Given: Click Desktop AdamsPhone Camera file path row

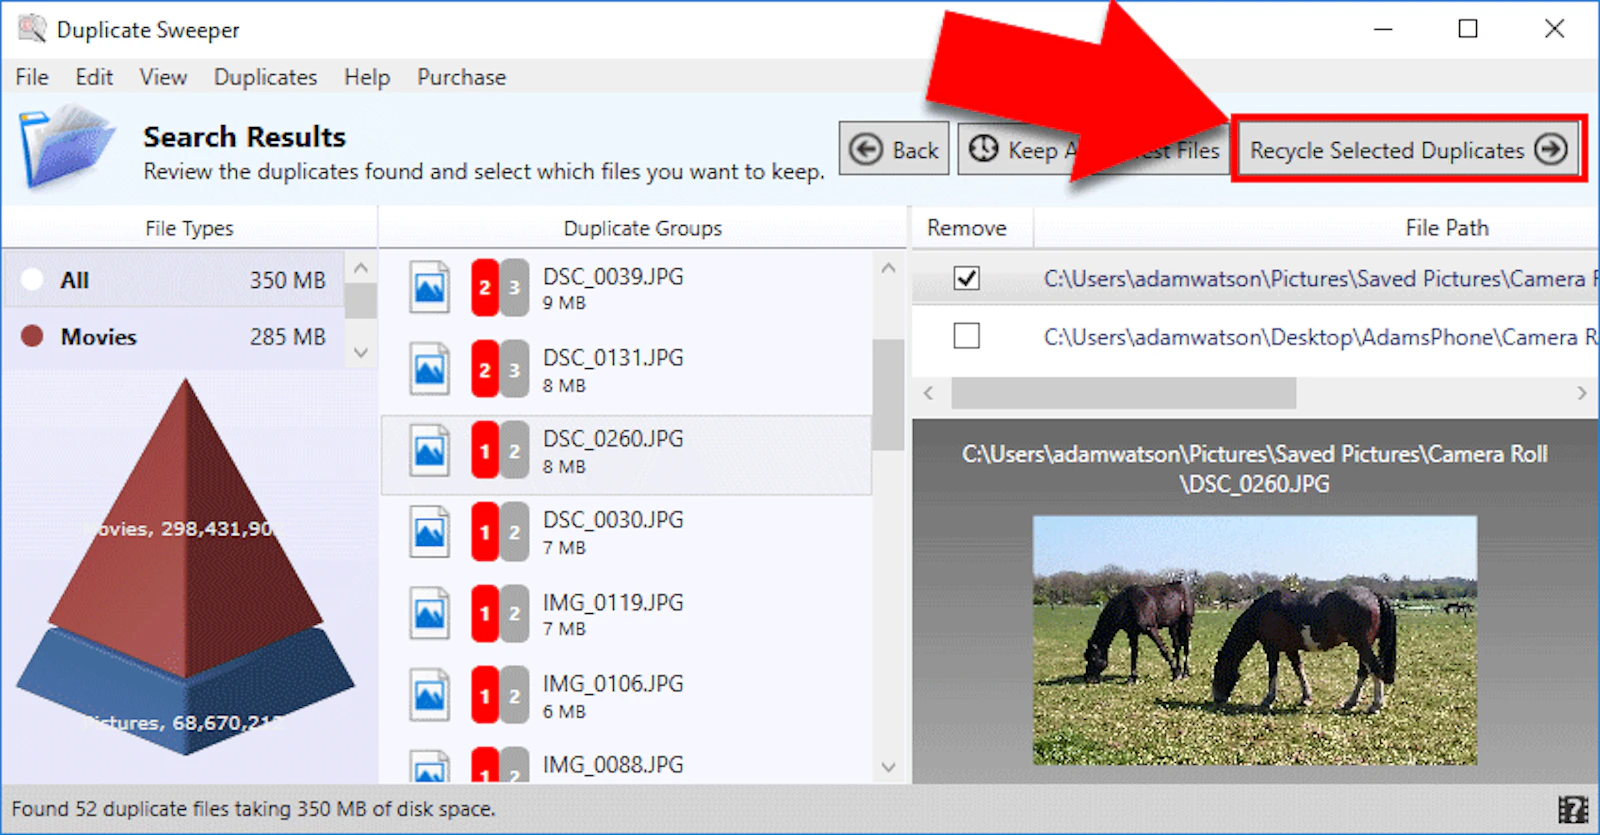Looking at the screenshot, I should [1255, 337].
